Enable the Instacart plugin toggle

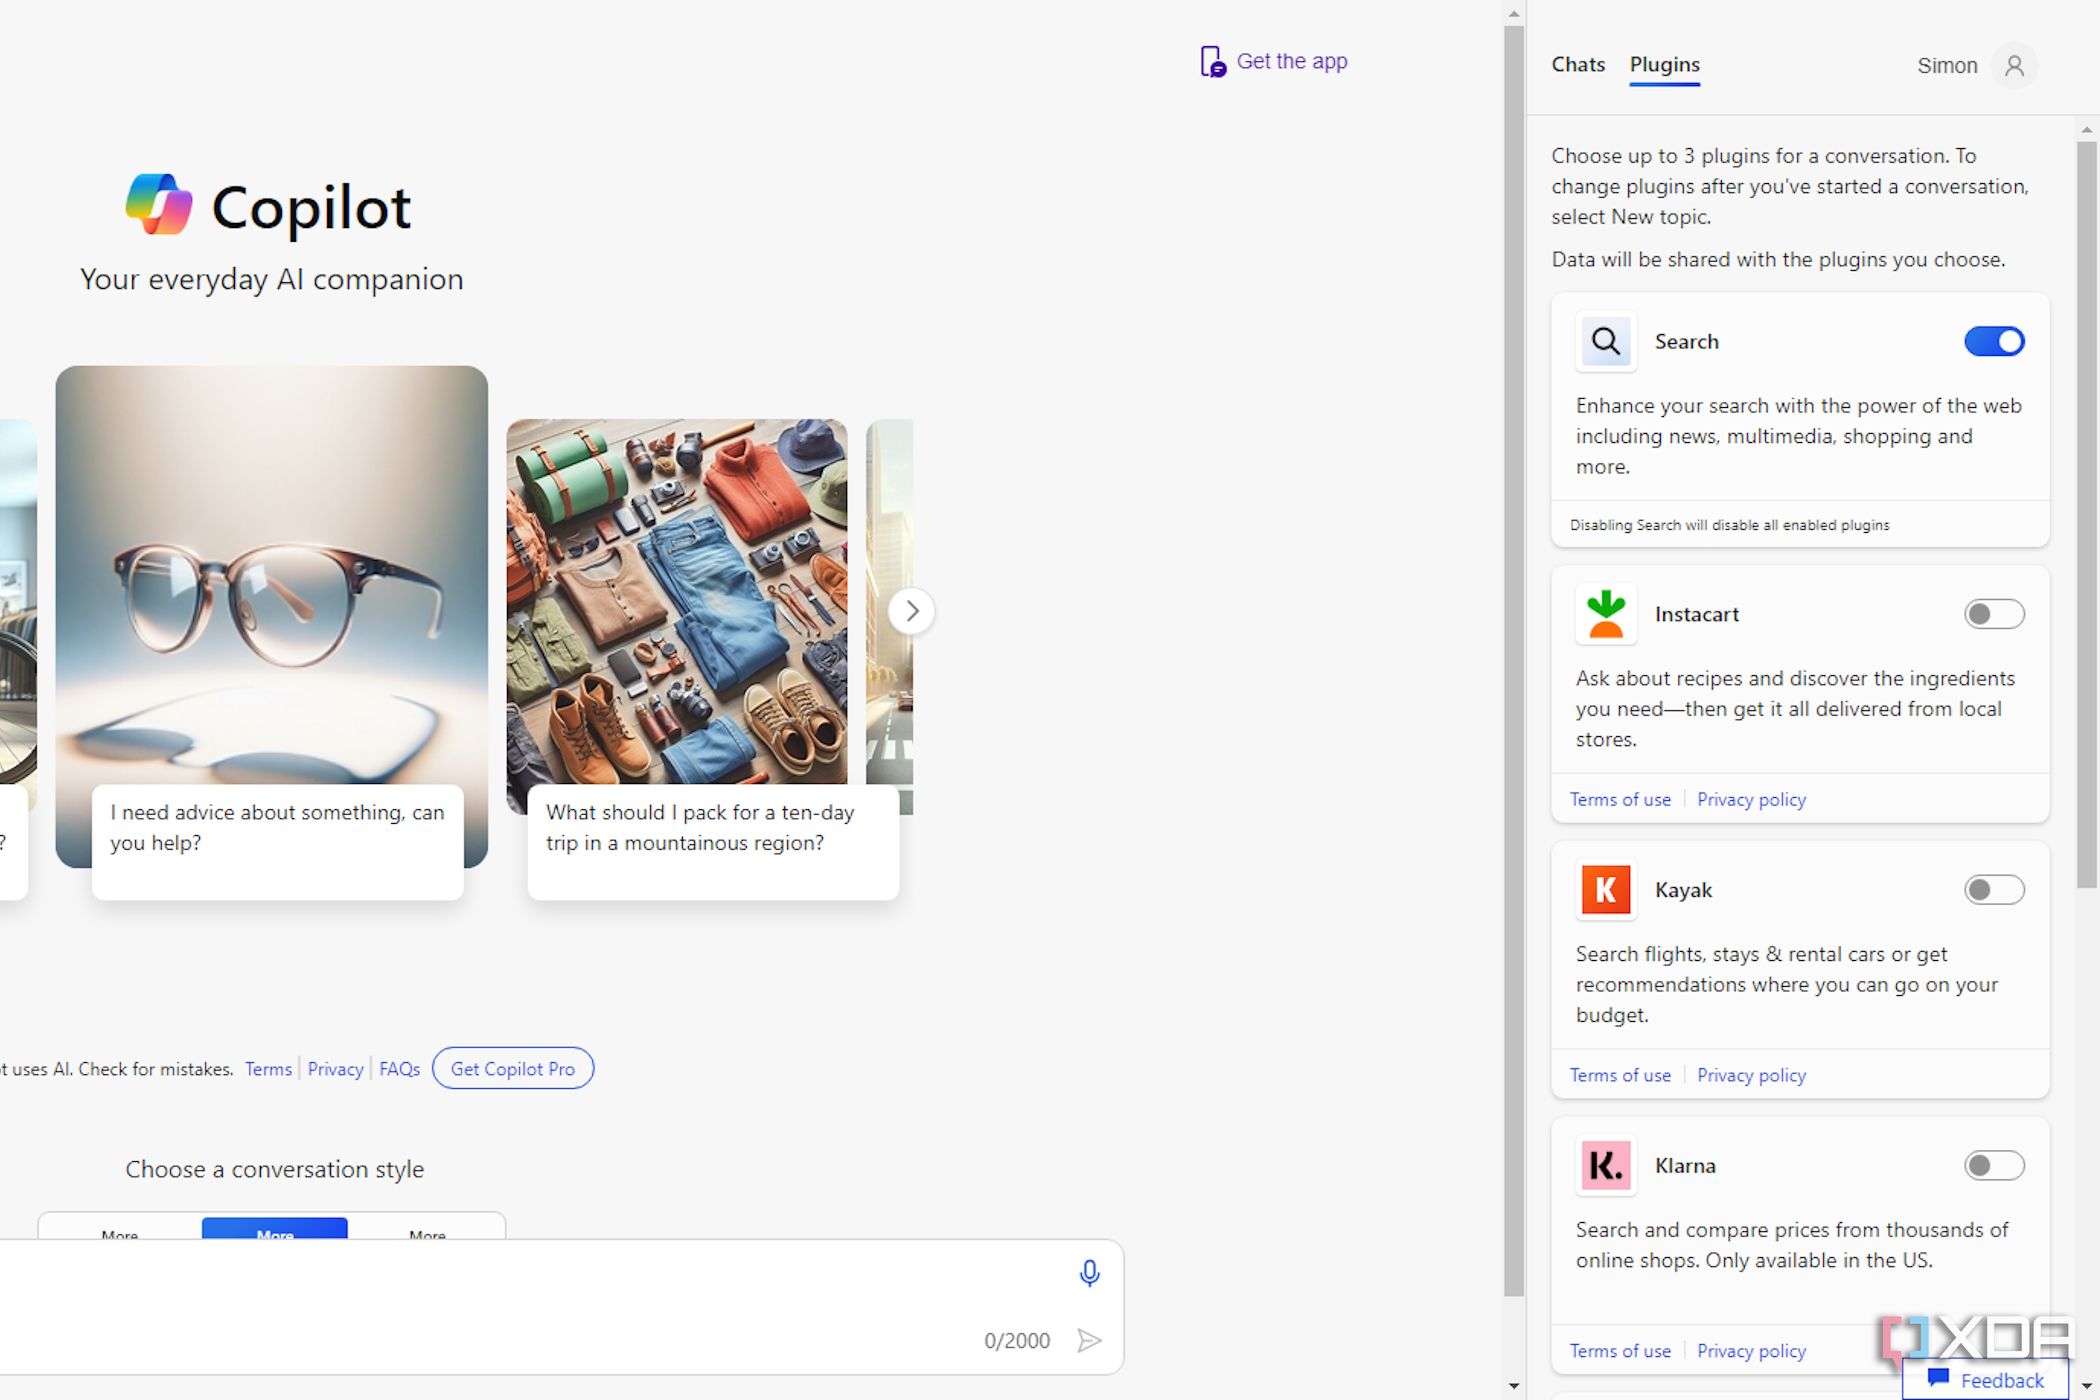tap(1994, 614)
